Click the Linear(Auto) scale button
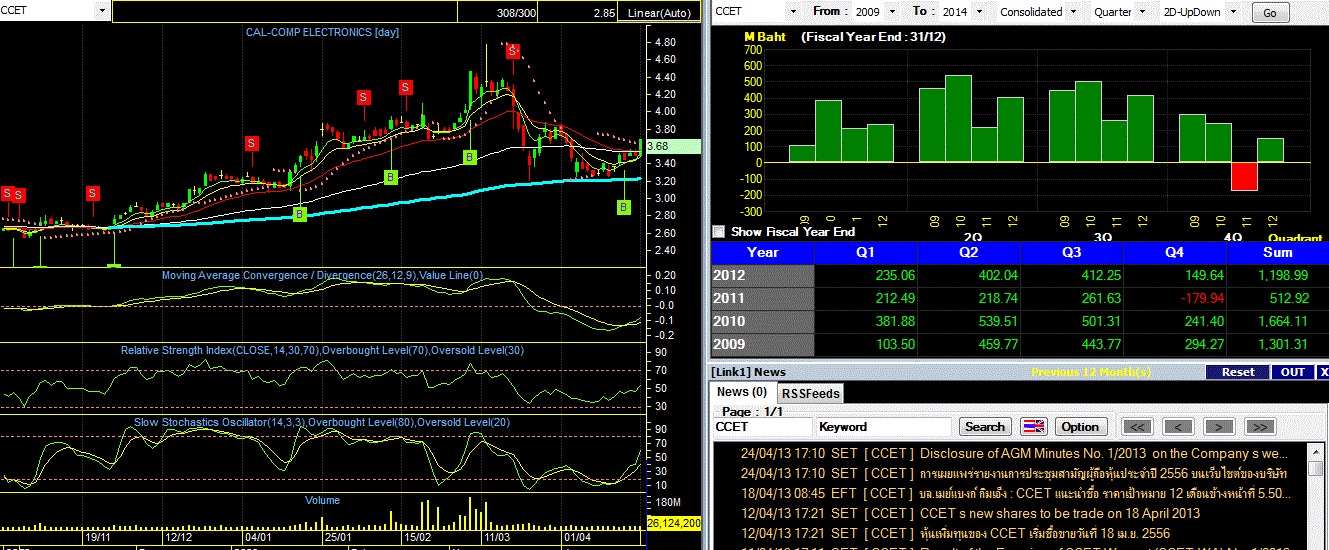Screen dimensions: 1329x550 tap(660, 13)
